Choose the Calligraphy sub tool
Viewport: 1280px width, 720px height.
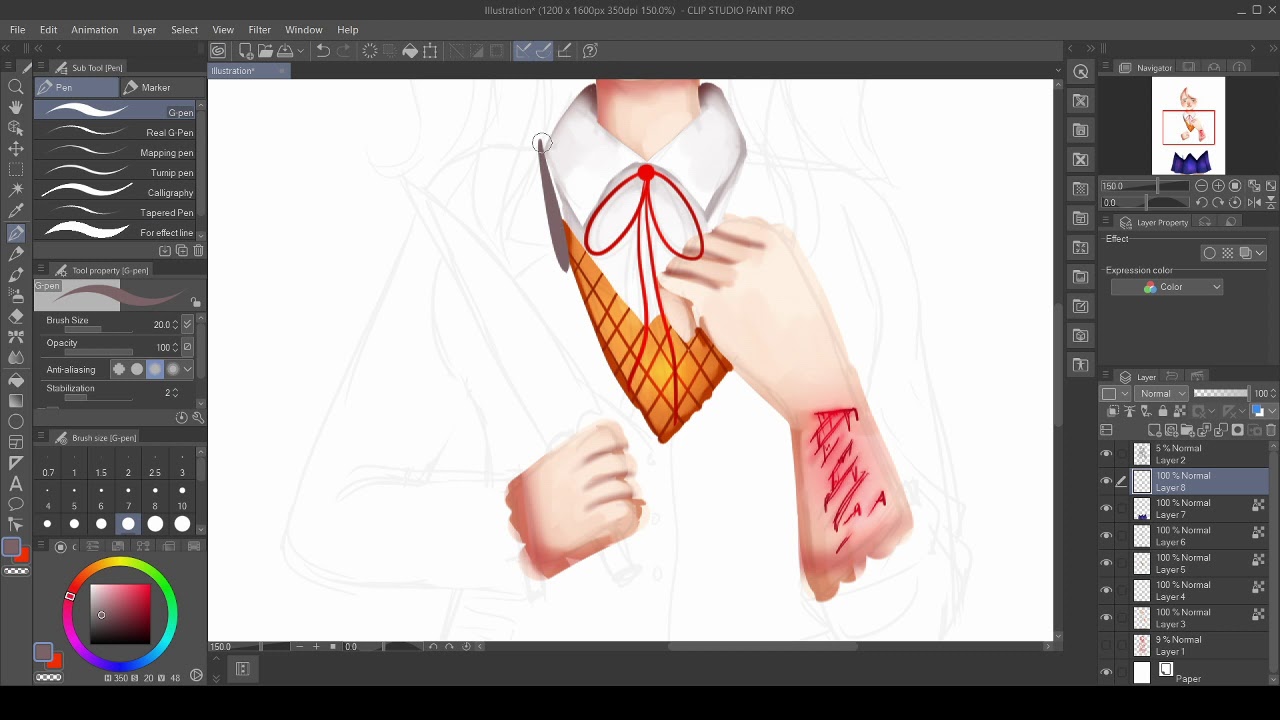point(115,192)
